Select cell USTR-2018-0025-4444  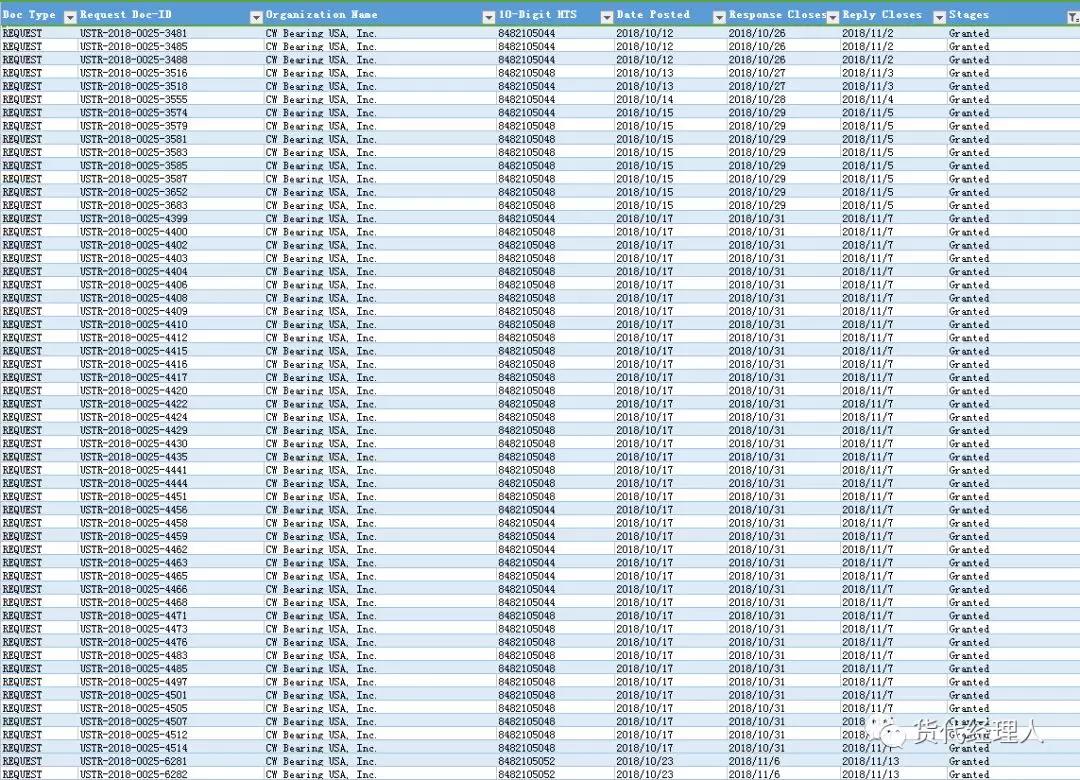coord(134,483)
